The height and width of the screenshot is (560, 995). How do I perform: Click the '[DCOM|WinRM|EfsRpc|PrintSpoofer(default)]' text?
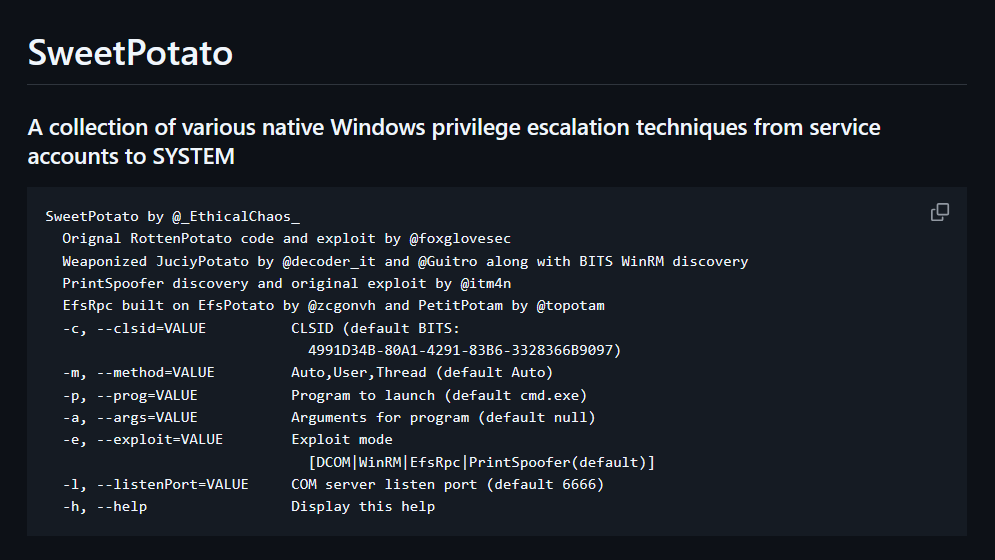(x=482, y=462)
